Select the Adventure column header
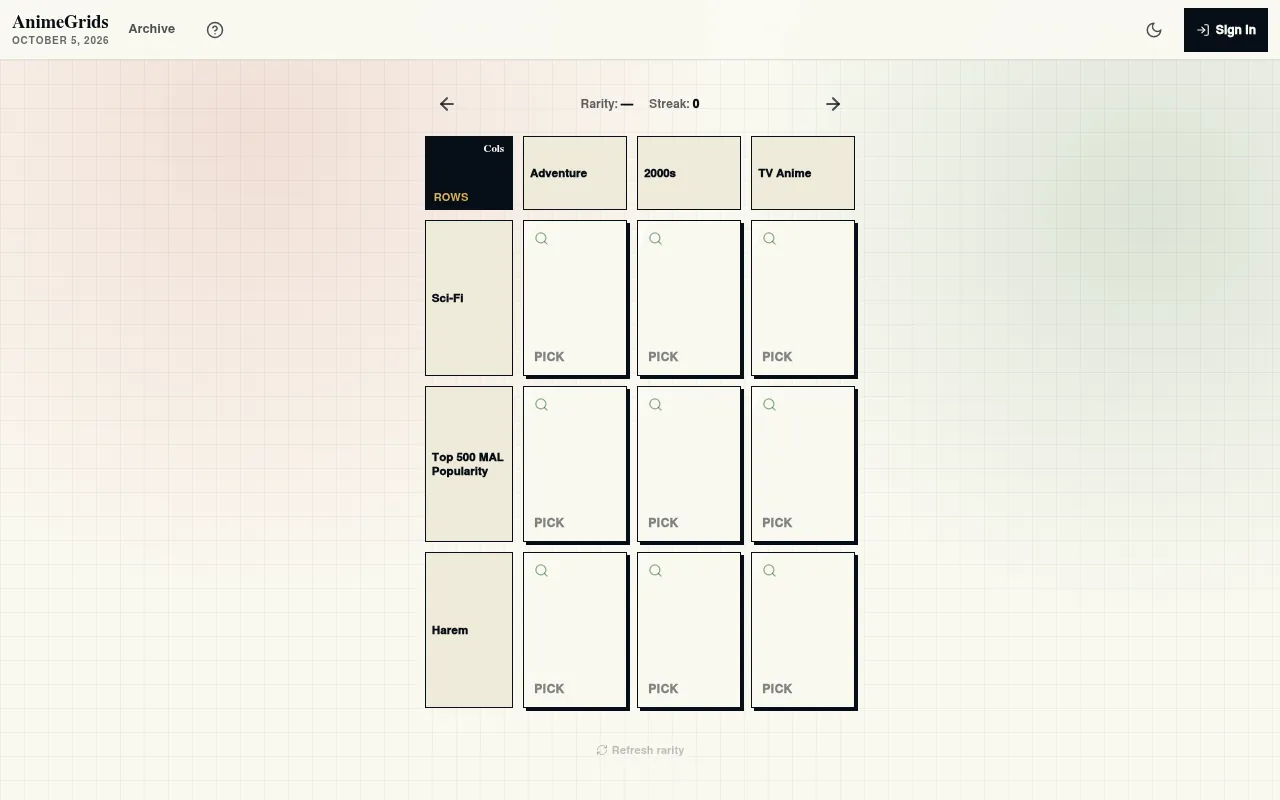The width and height of the screenshot is (1280, 800). pyautogui.click(x=575, y=173)
